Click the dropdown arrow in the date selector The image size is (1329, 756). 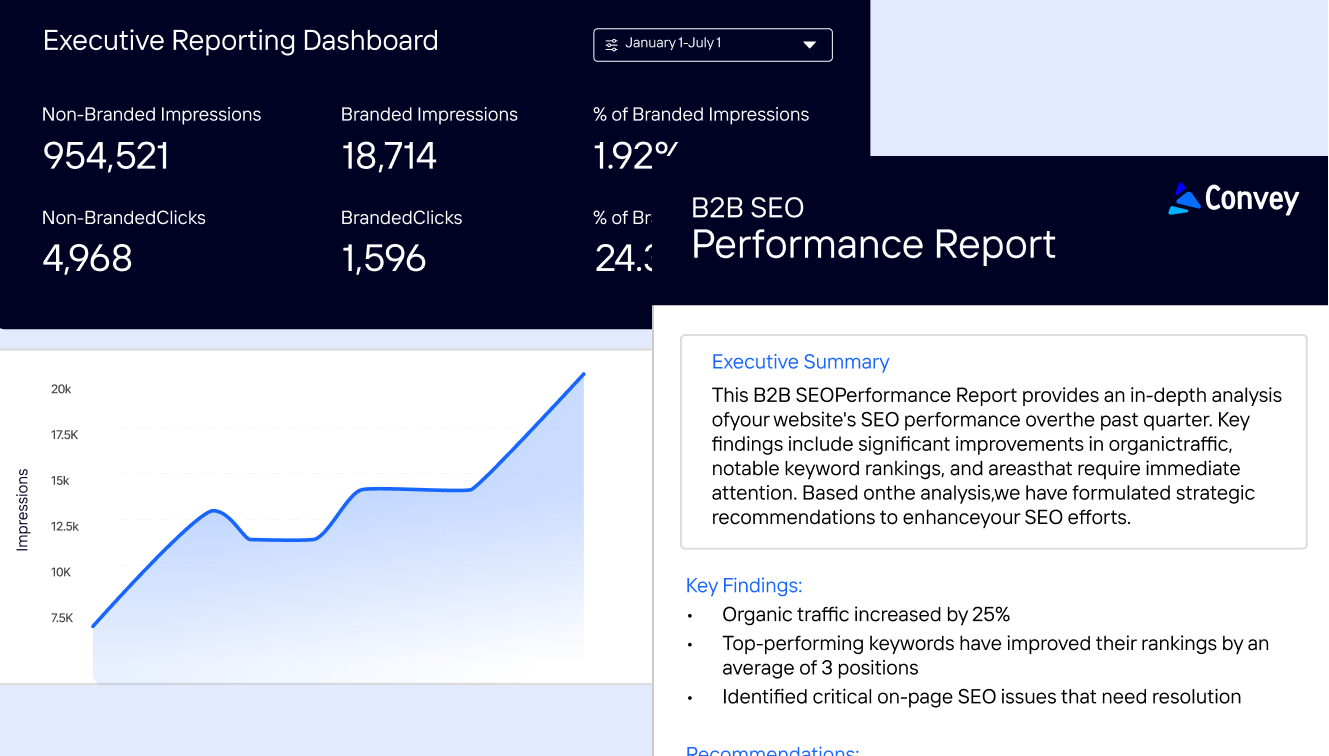808,44
